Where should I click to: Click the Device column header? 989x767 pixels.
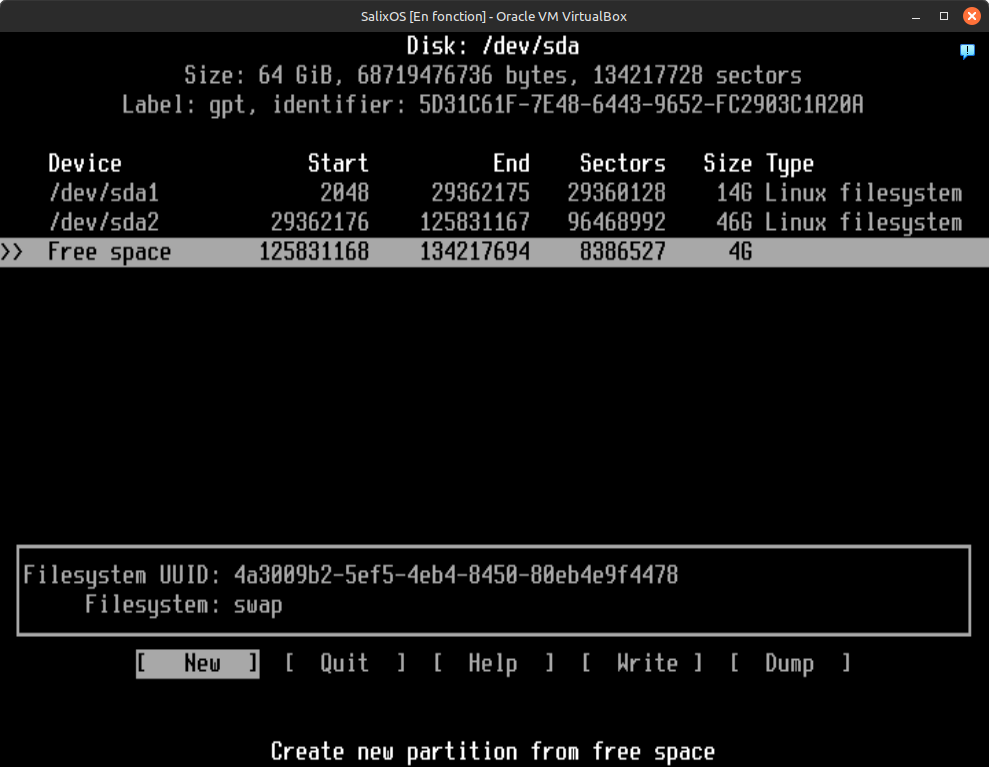pos(85,164)
